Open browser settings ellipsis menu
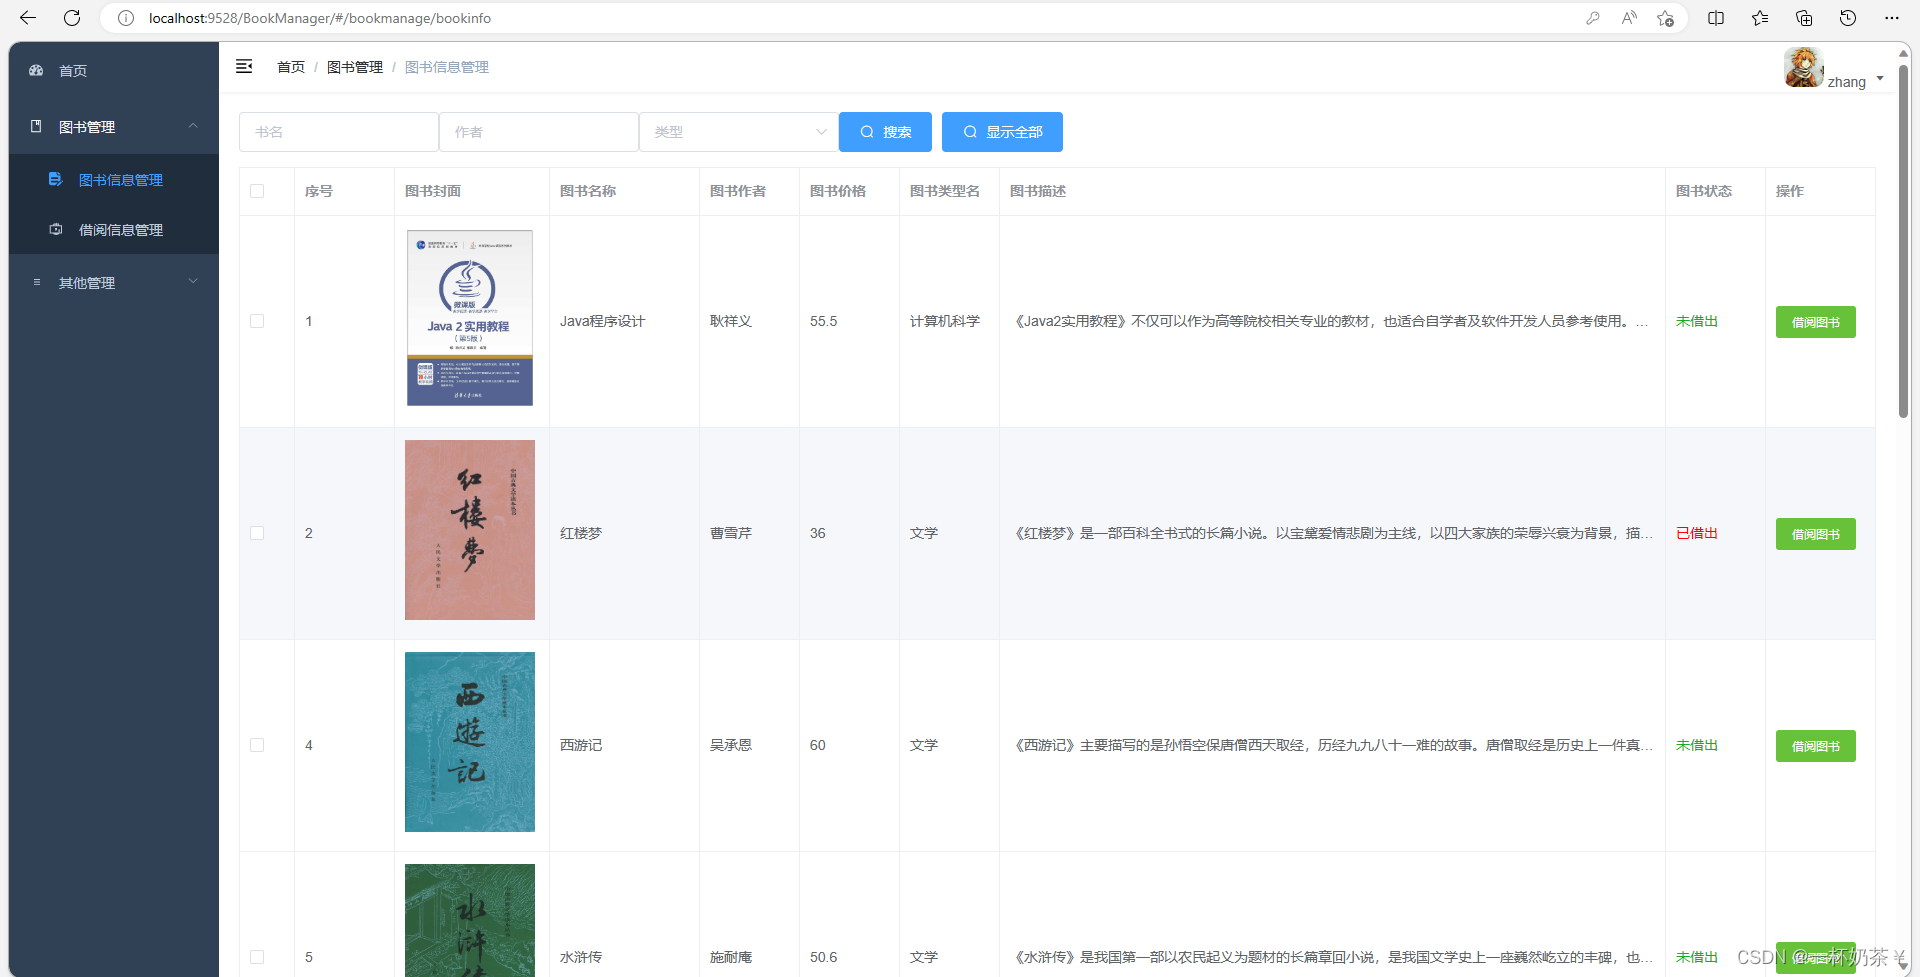Viewport: 1920px width, 977px height. pos(1892,18)
